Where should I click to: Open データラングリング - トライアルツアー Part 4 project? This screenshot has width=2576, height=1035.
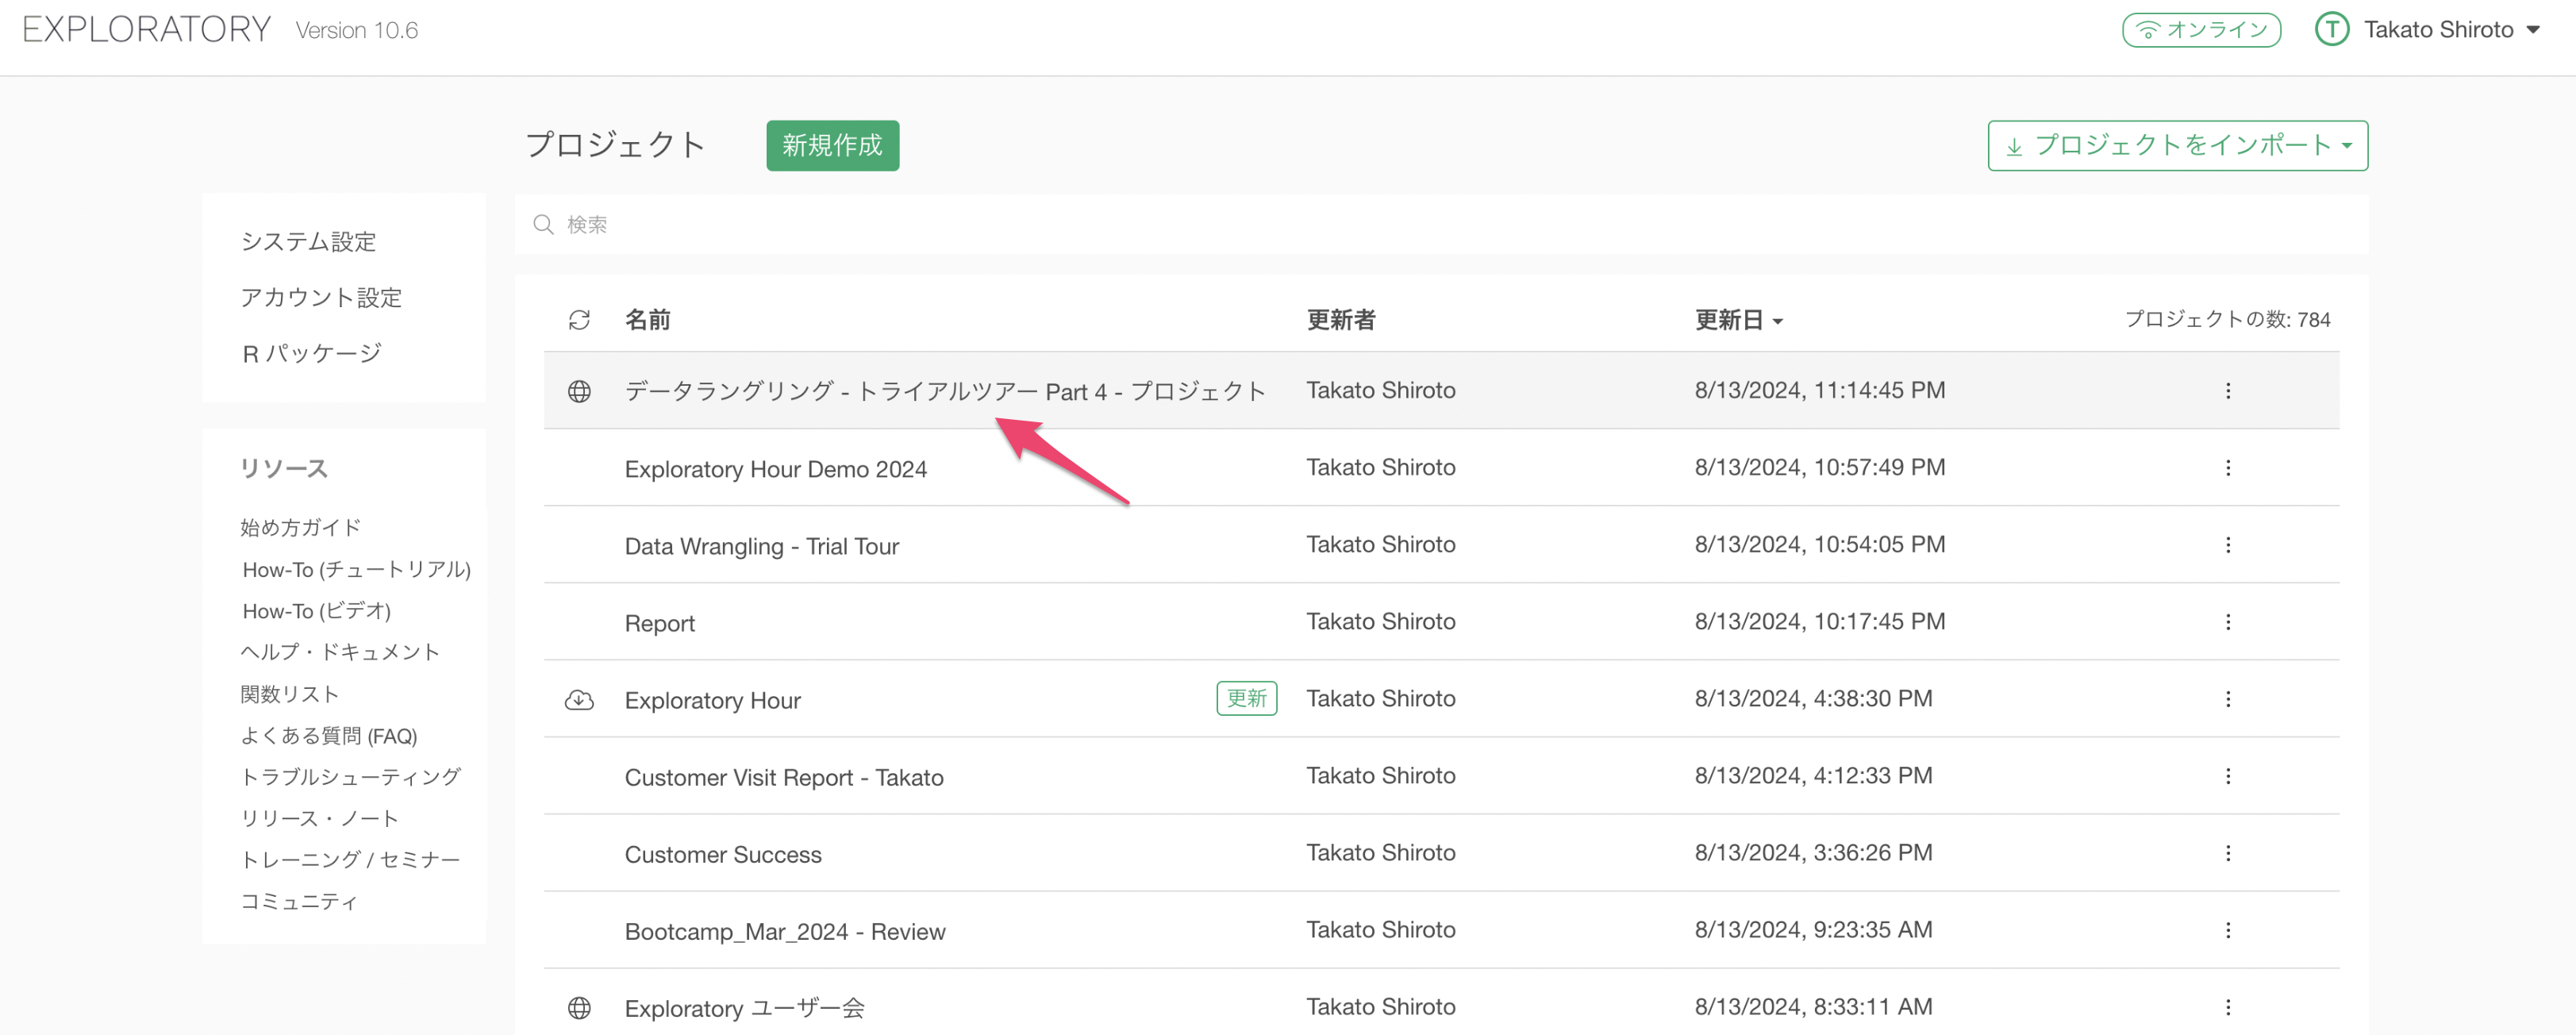tap(945, 391)
